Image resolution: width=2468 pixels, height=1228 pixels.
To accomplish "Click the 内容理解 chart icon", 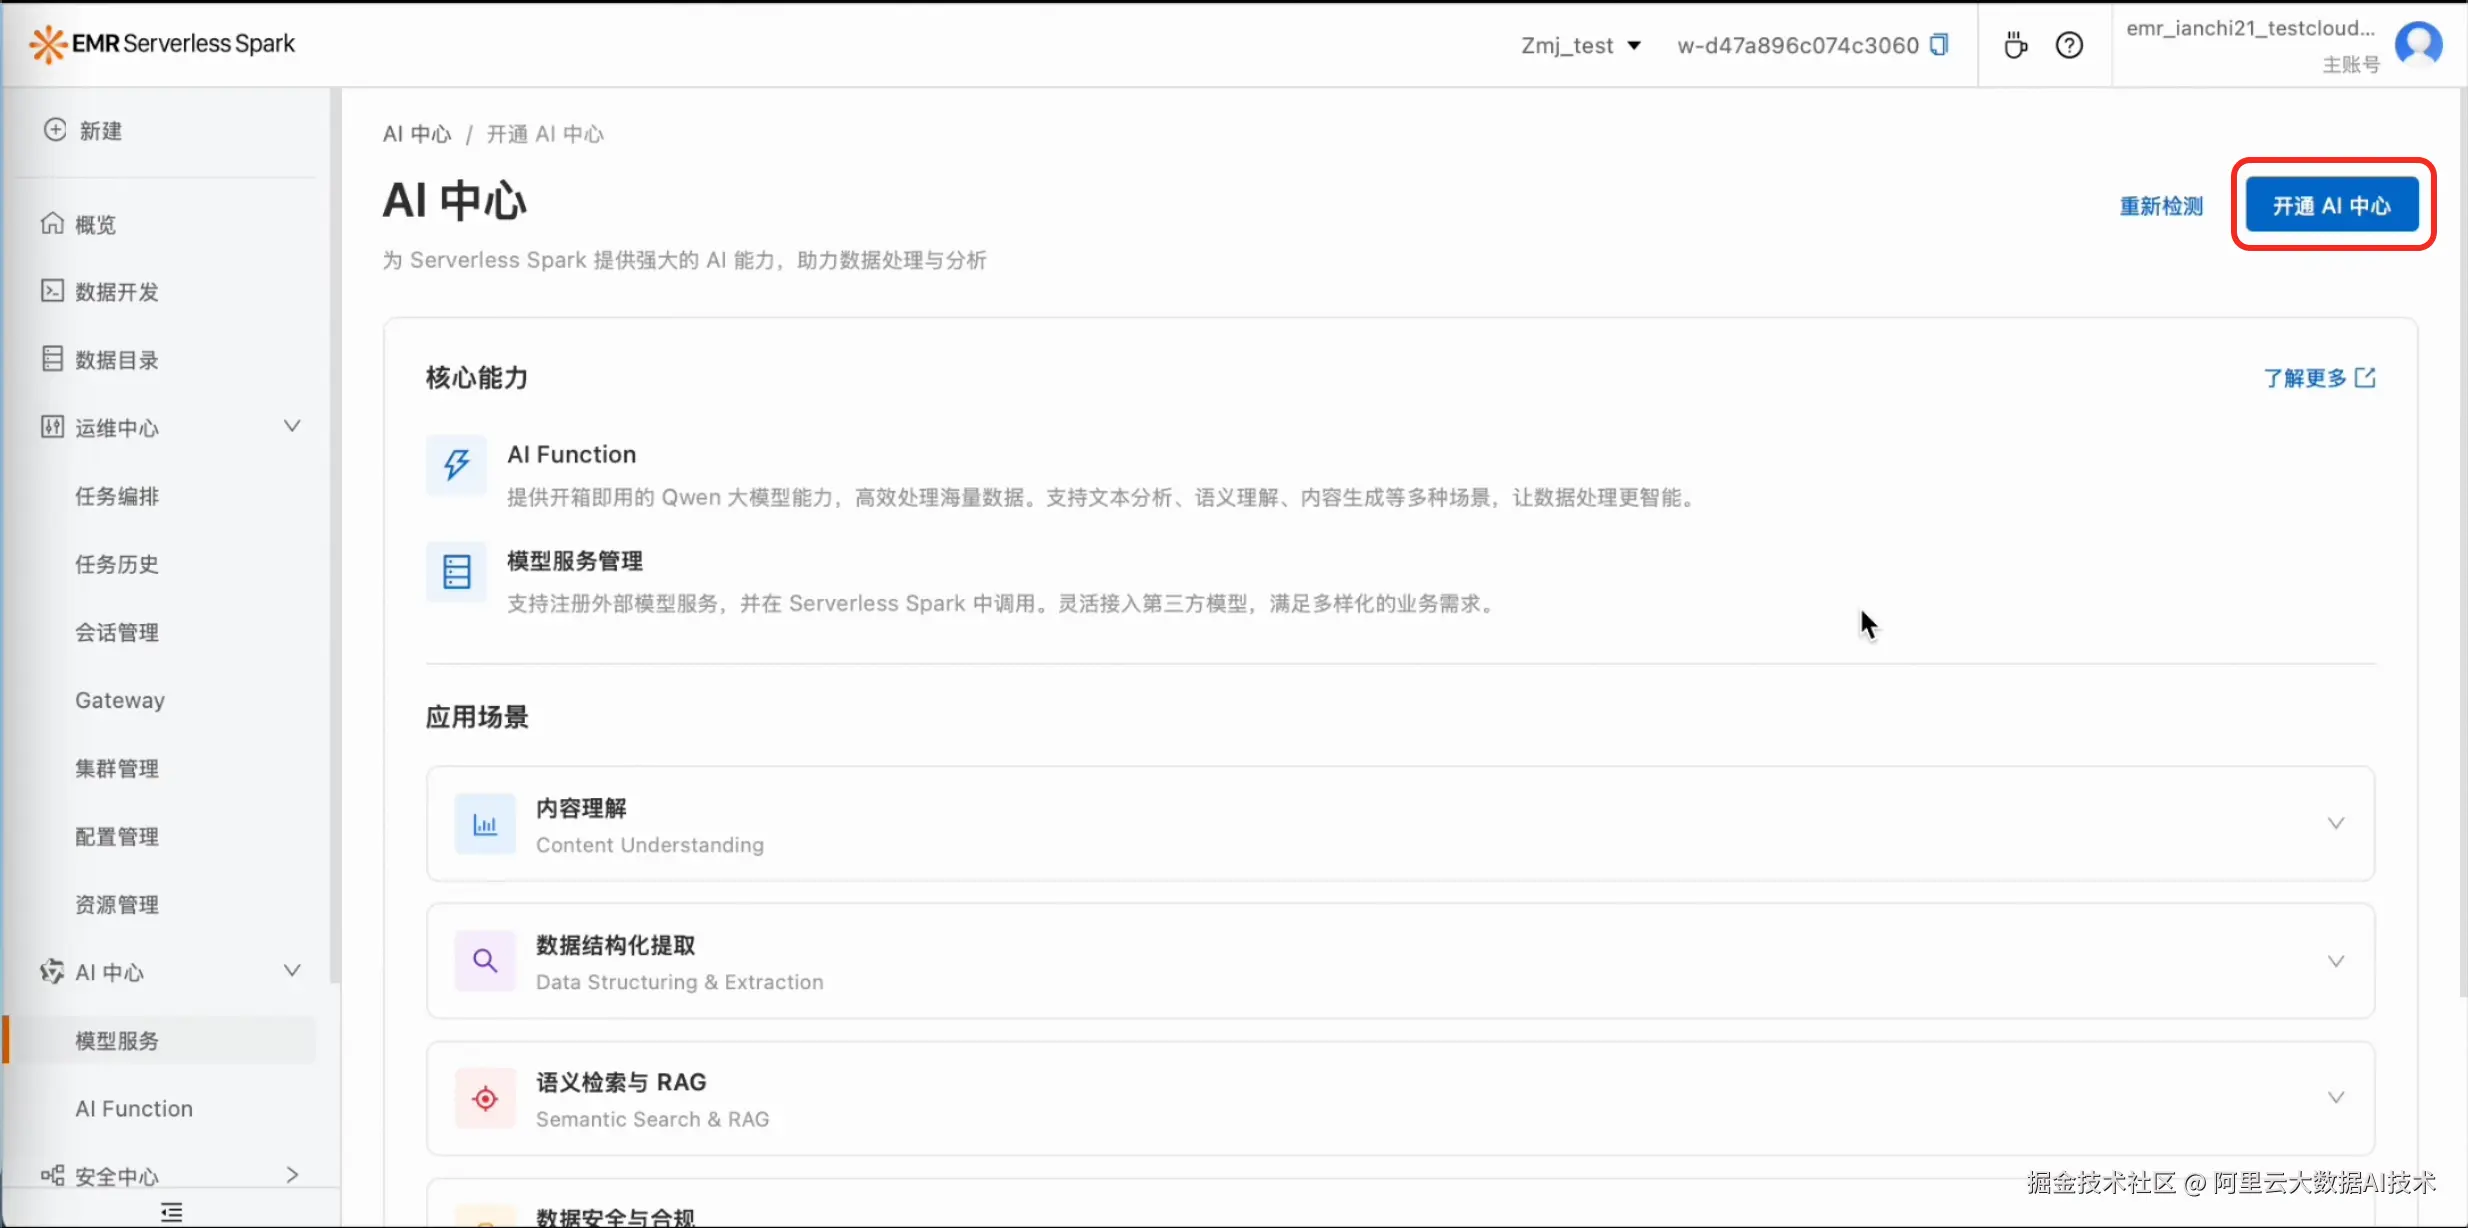I will pyautogui.click(x=485, y=824).
